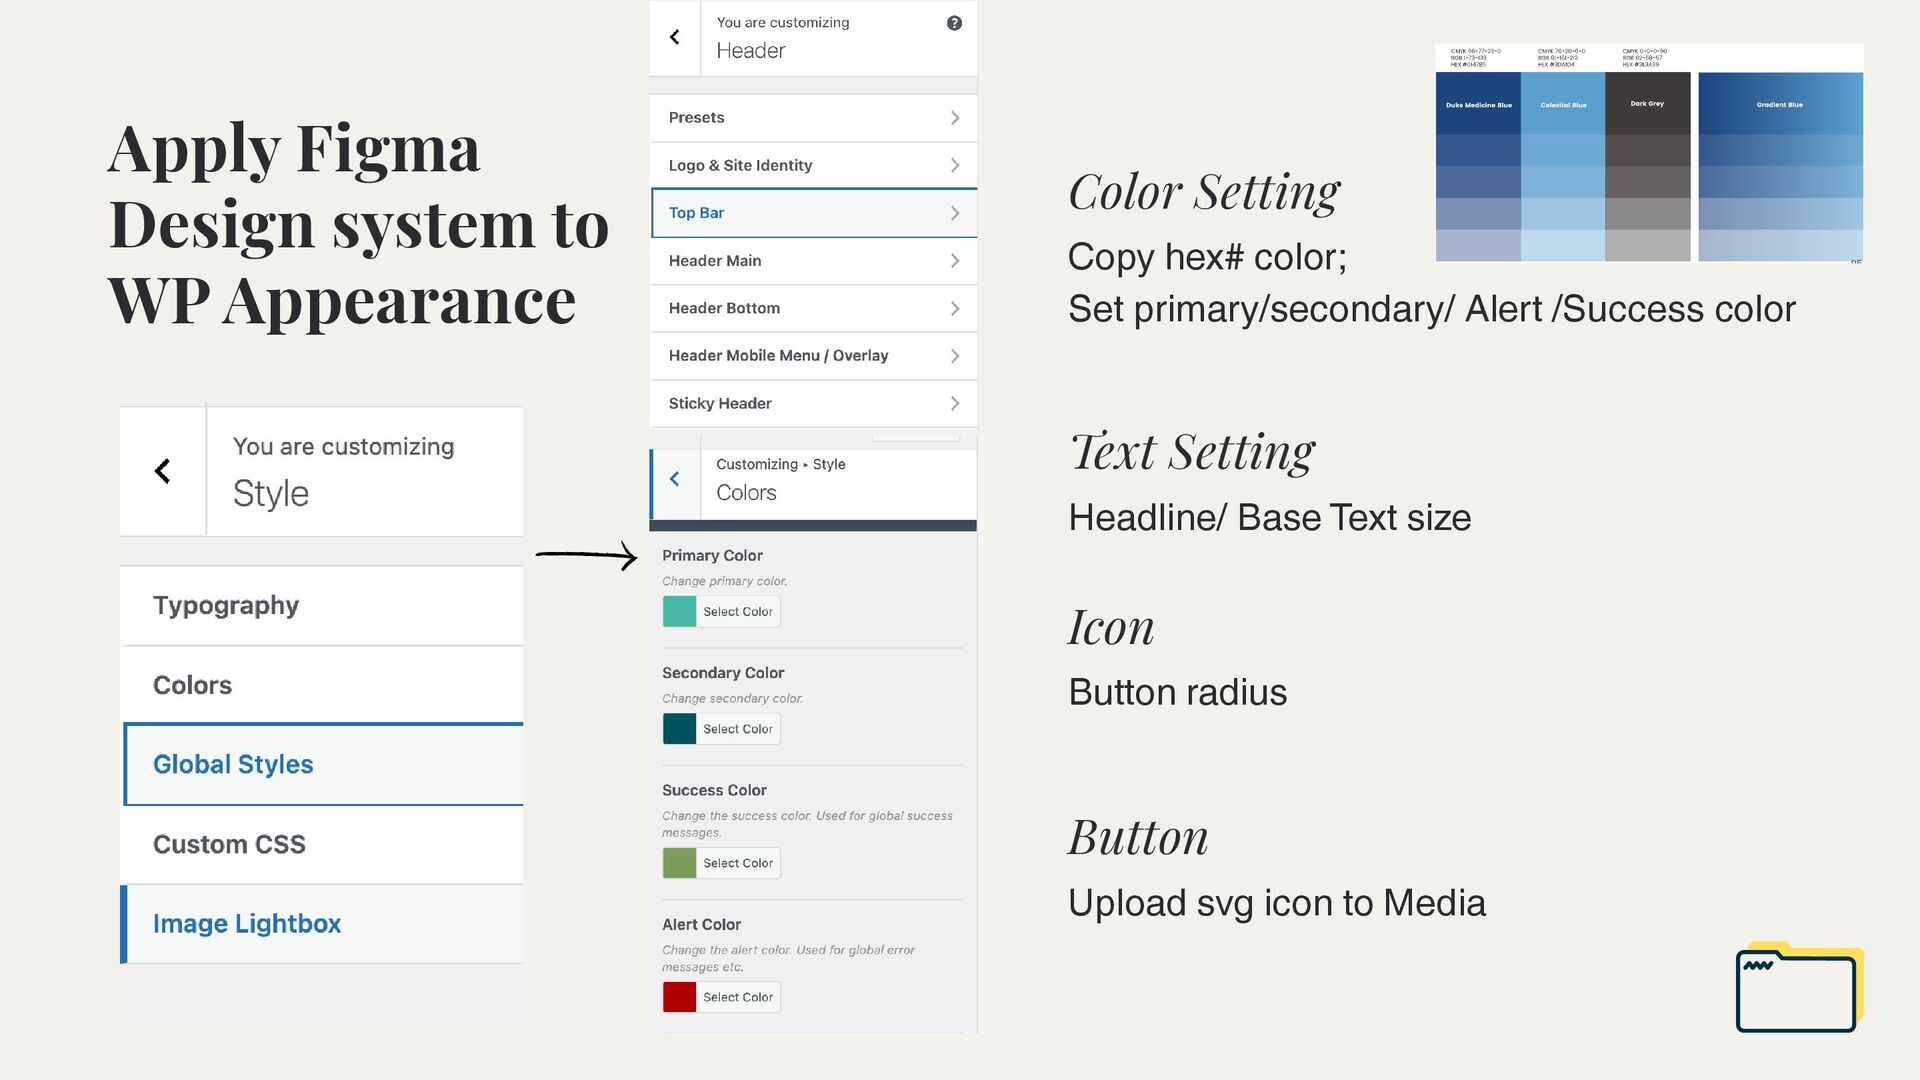Select Global Styles in Style panel
This screenshot has height=1080, width=1920.
(322, 765)
